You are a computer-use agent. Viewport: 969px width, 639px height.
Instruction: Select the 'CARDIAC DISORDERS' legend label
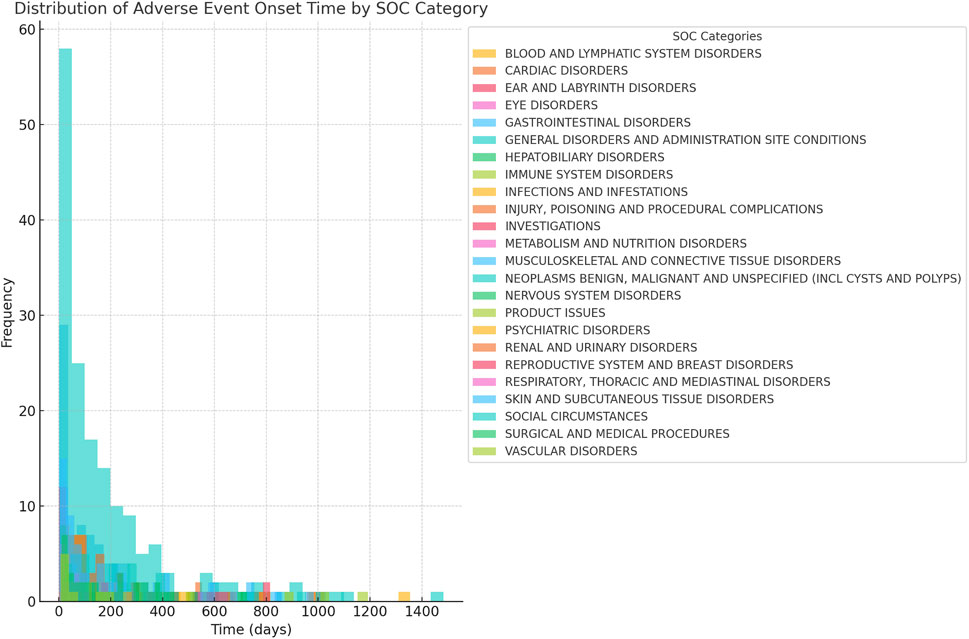point(566,71)
